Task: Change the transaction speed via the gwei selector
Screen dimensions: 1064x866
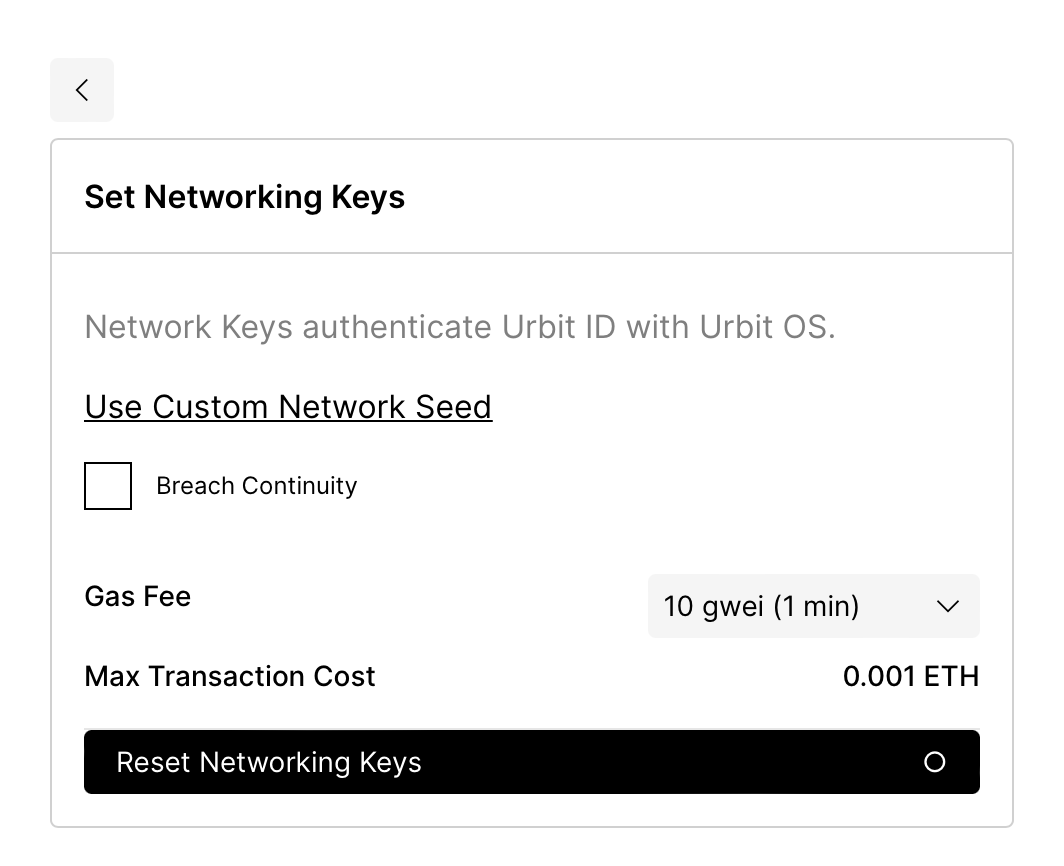Action: (x=813, y=606)
